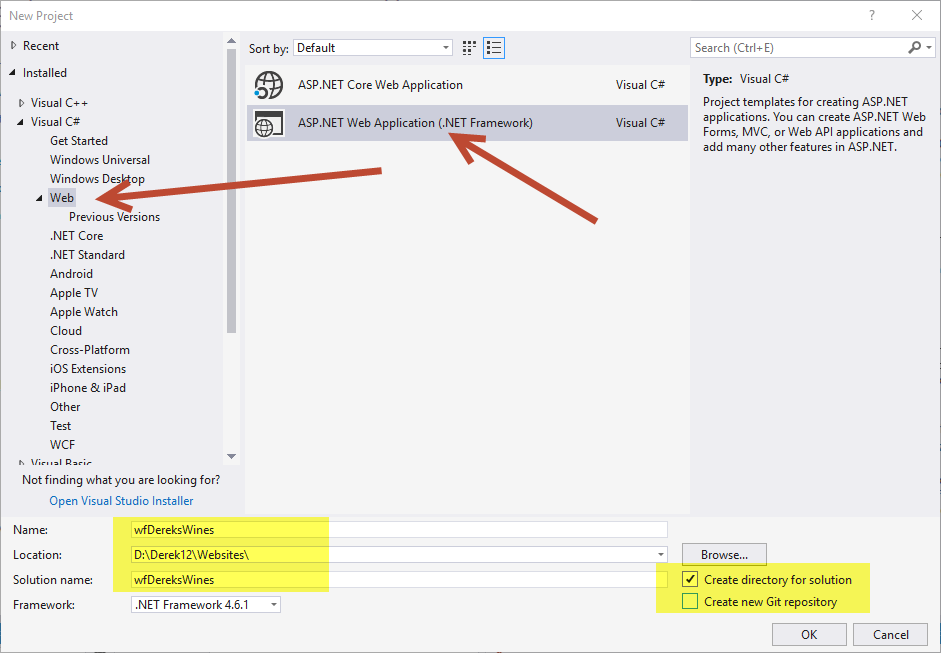Uncheck Create directory for solution
The width and height of the screenshot is (941, 653).
tap(690, 579)
